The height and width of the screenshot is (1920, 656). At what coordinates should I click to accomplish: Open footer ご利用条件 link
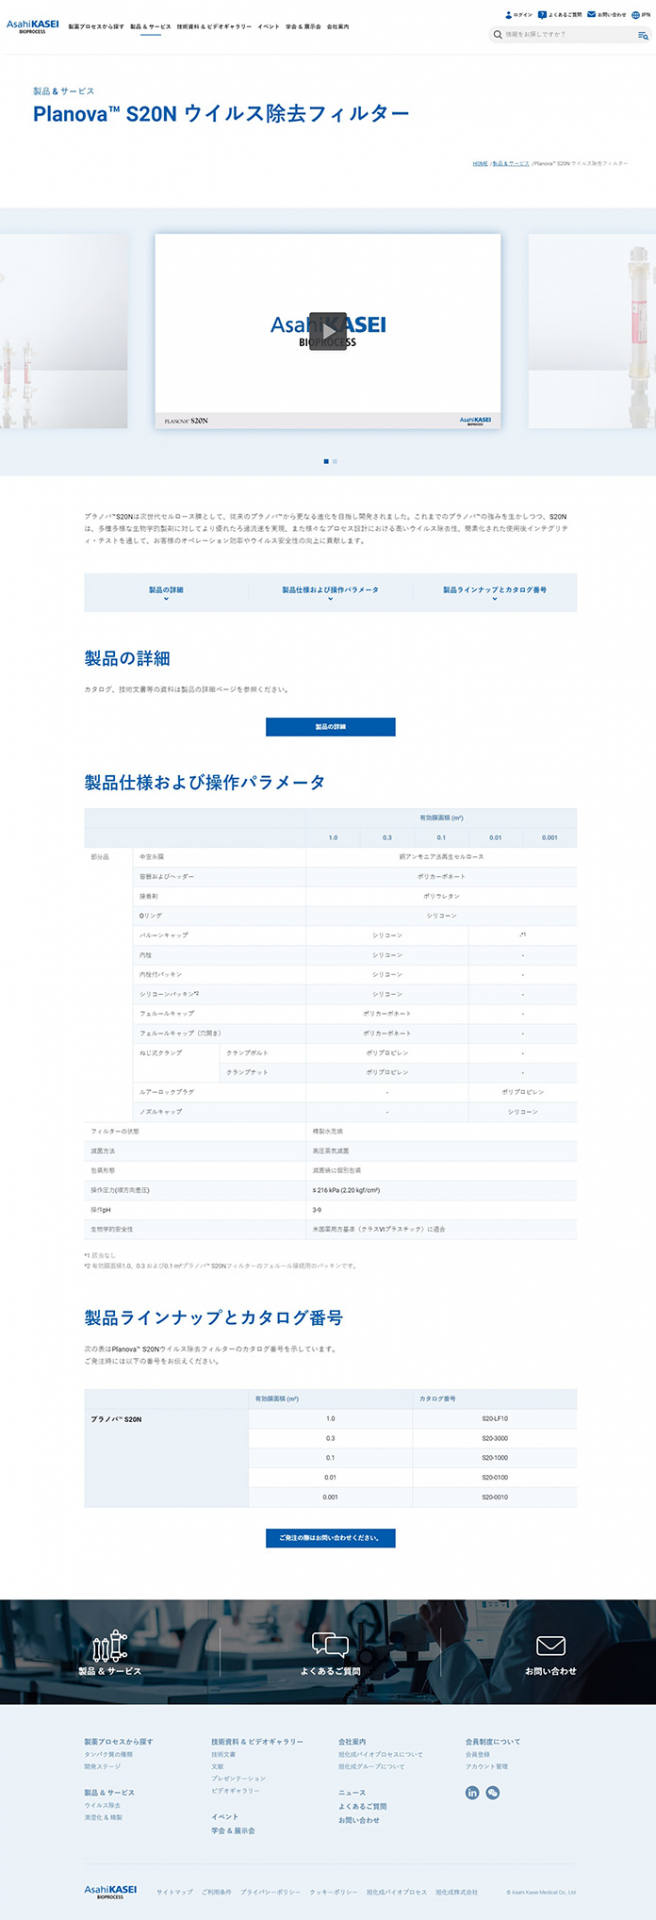point(216,1892)
